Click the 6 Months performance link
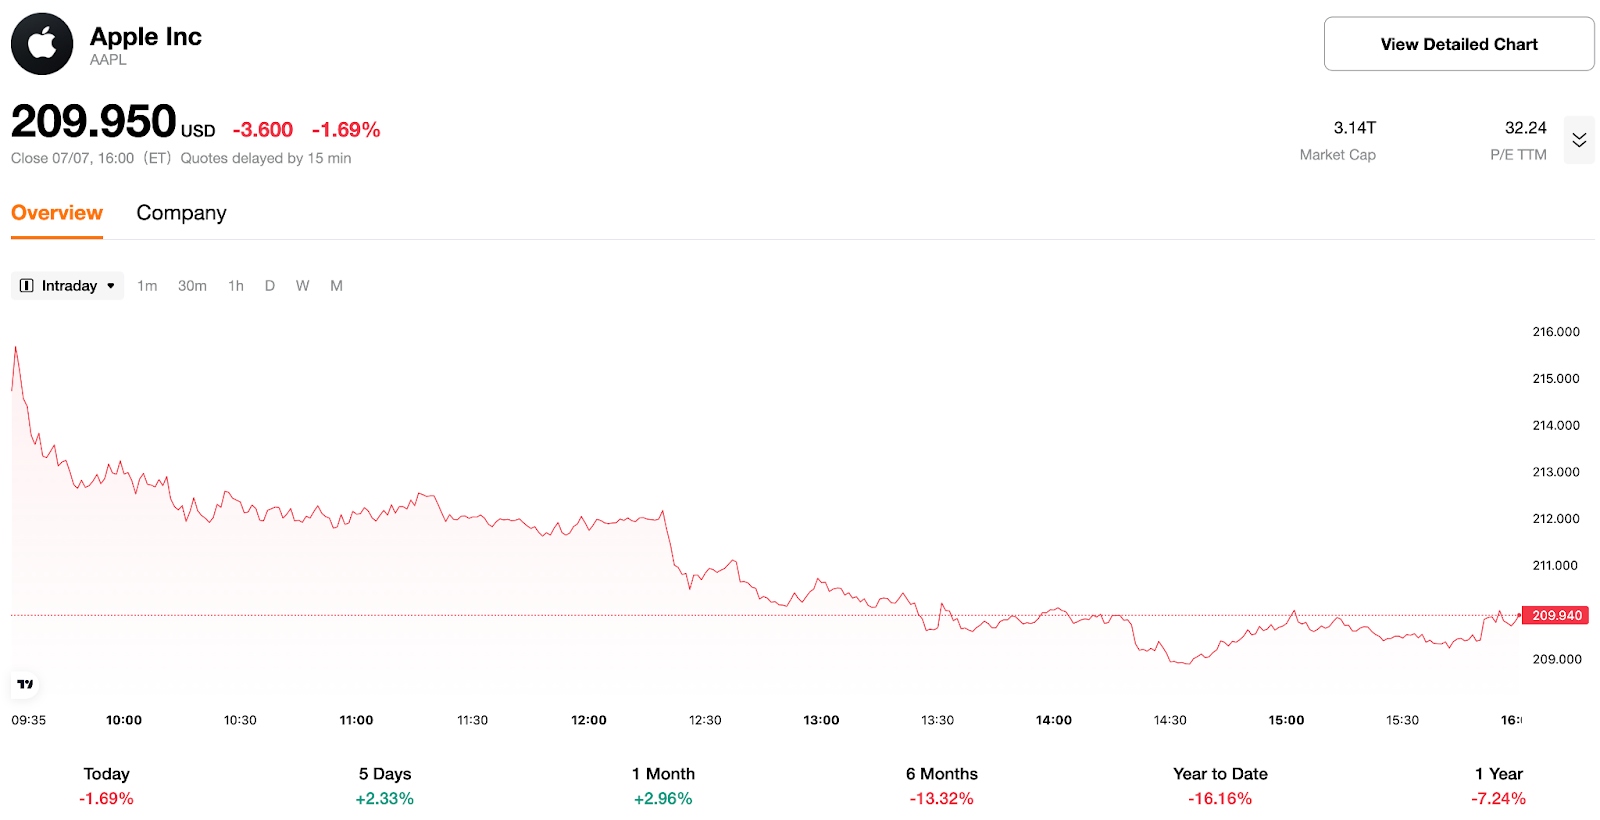1600x820 pixels. click(940, 785)
